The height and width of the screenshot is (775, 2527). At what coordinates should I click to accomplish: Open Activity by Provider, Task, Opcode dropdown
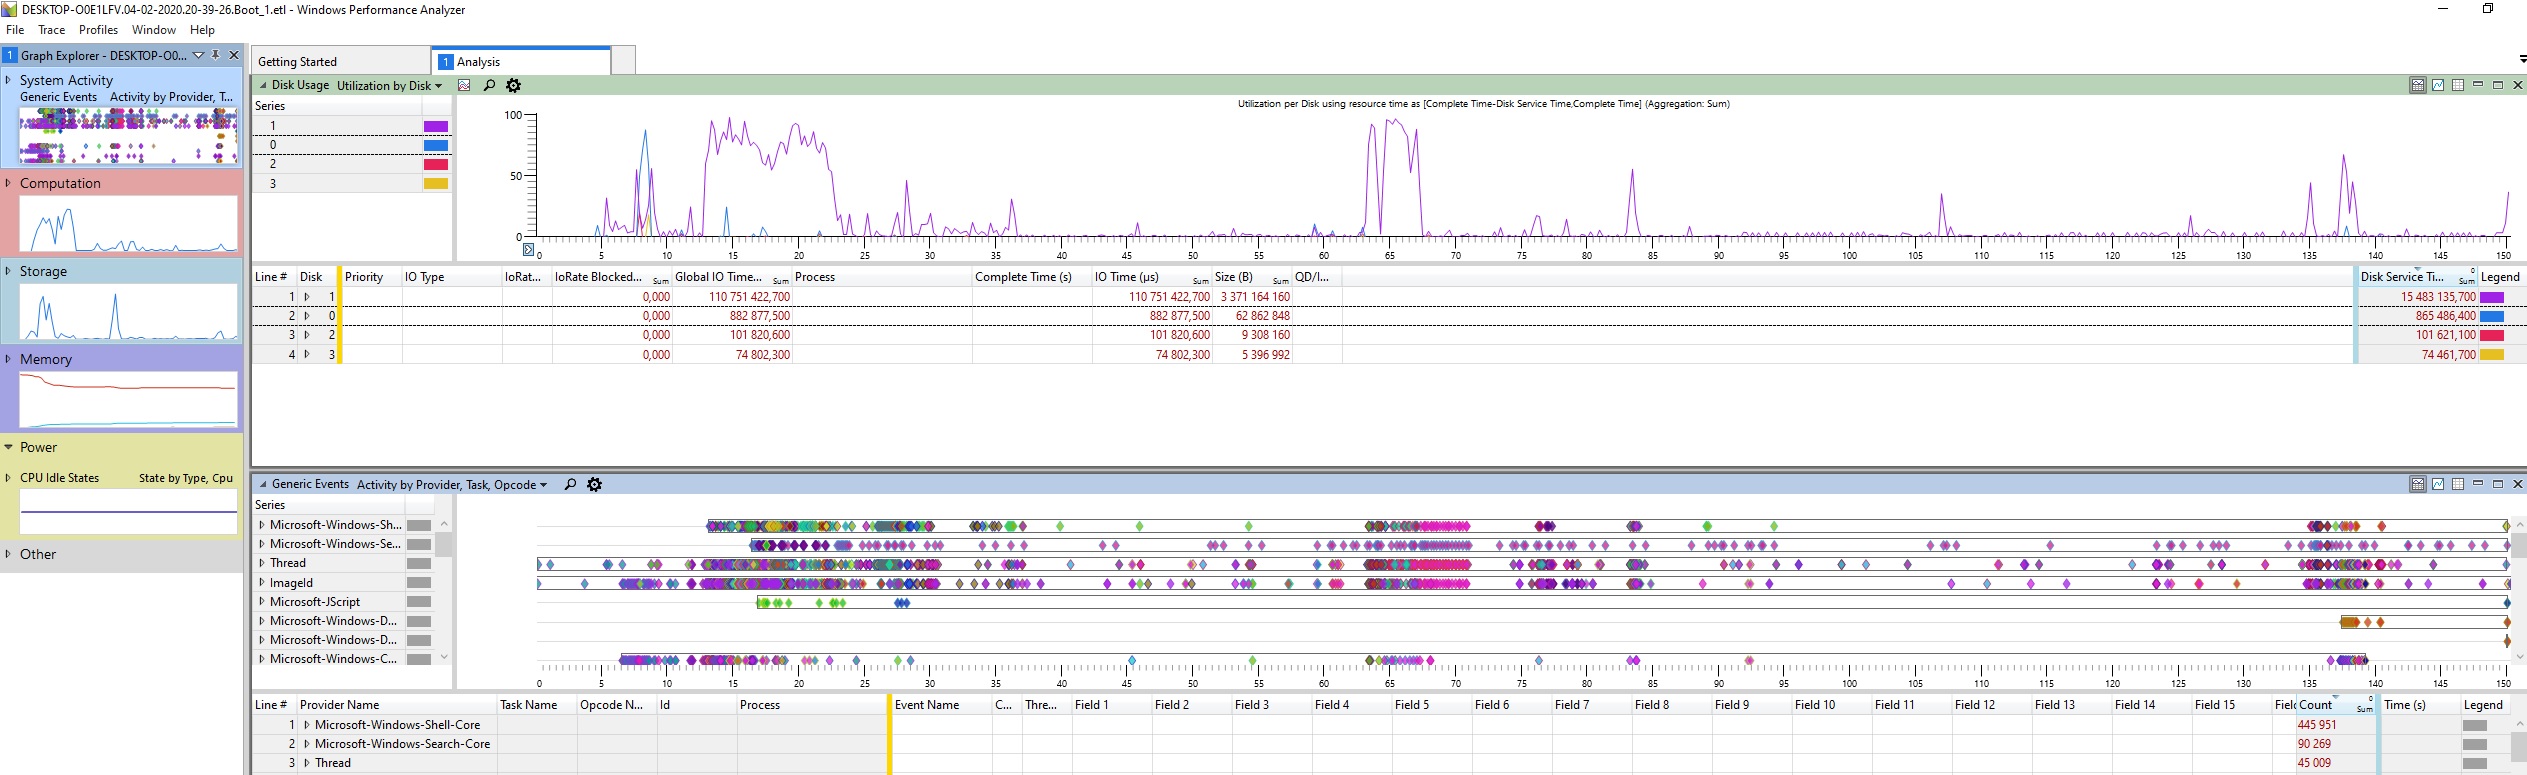[x=453, y=485]
